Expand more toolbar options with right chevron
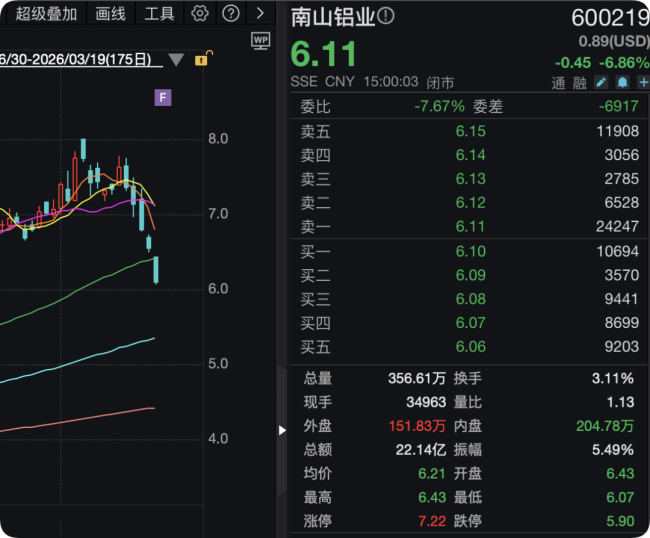Screen dimensions: 650x538 click(x=260, y=13)
